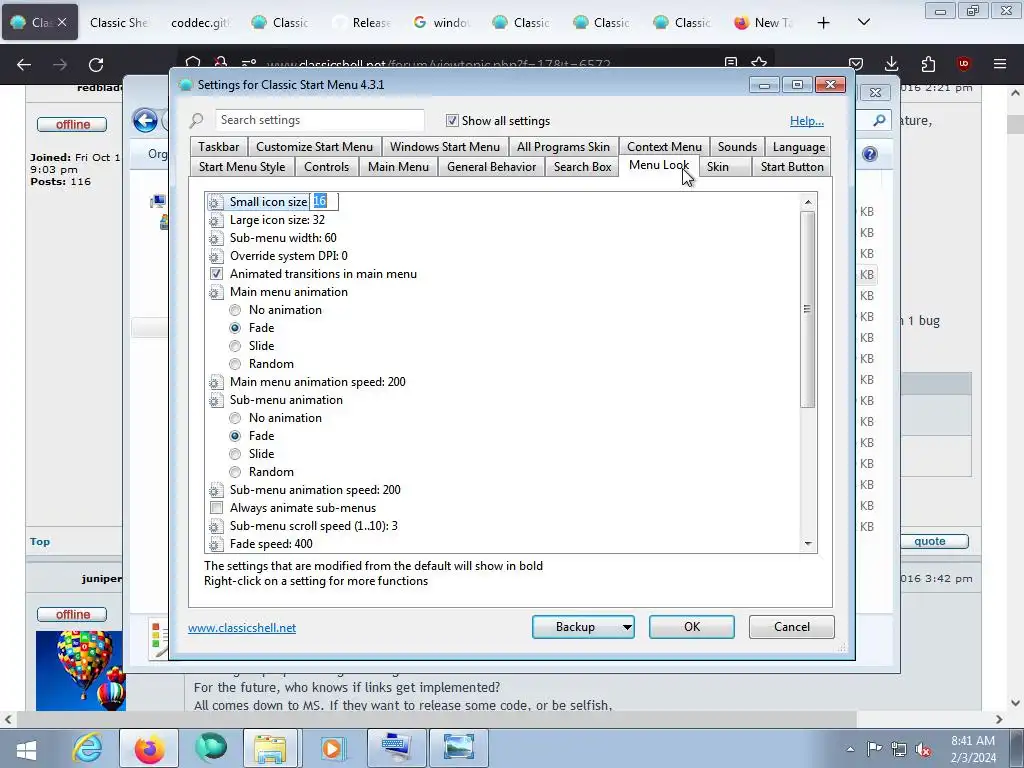Click gear icon beside Sub-menu width
The width and height of the screenshot is (1024, 768).
[216, 238]
